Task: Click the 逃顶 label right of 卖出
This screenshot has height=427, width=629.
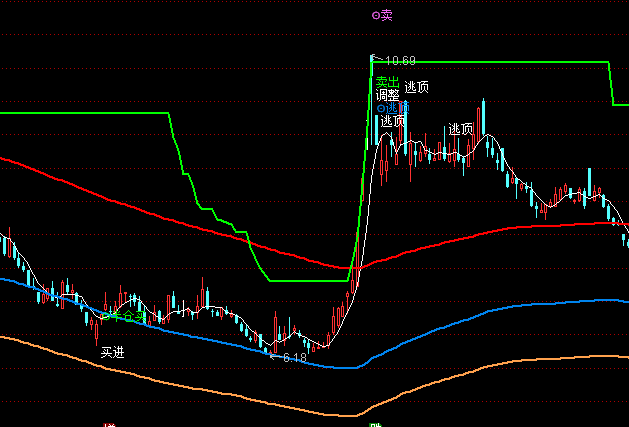Action: coord(417,86)
